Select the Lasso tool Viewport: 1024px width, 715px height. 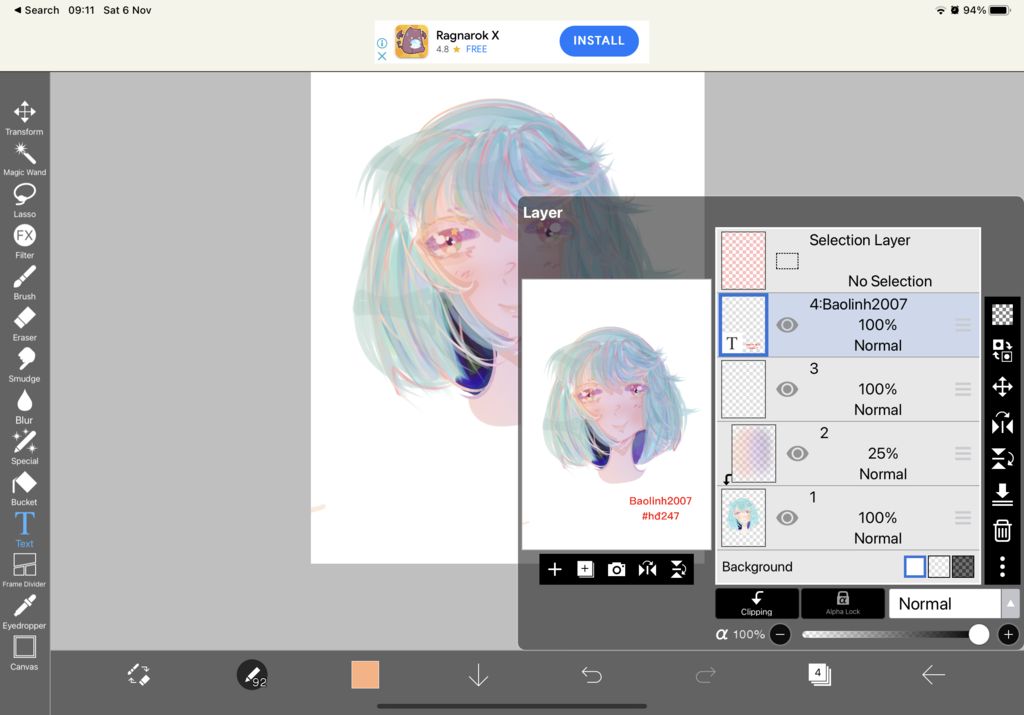(x=24, y=200)
